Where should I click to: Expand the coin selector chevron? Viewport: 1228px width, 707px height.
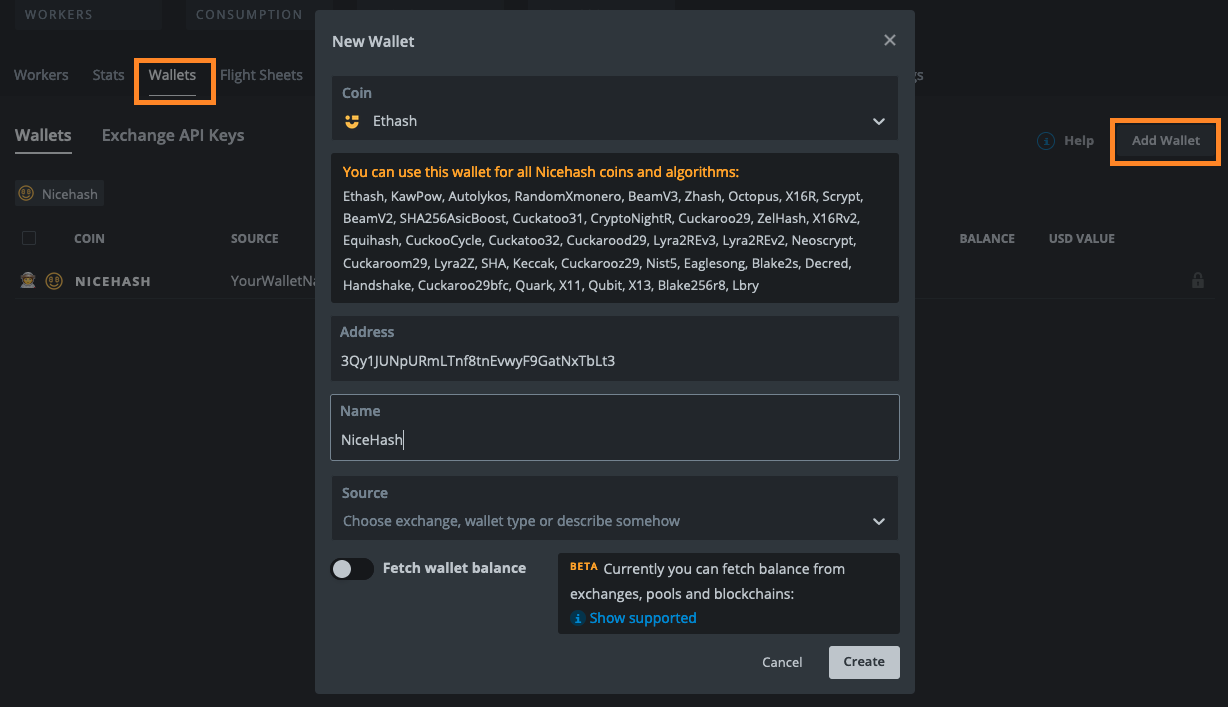click(x=878, y=120)
